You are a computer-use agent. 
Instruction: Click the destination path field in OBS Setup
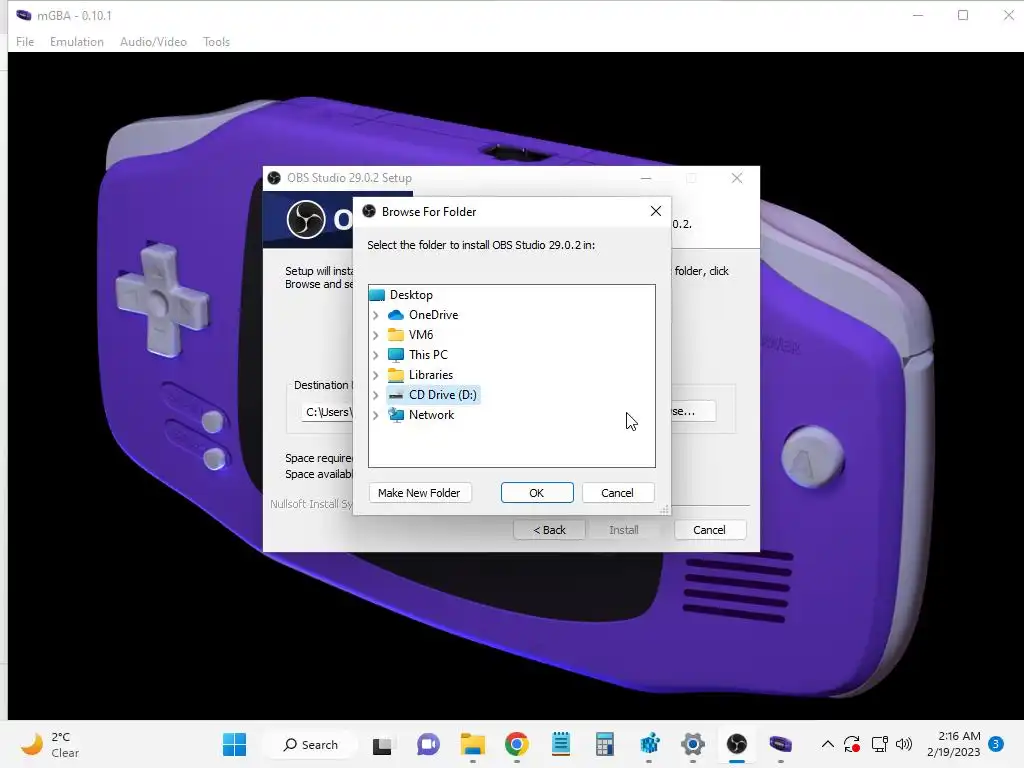tap(328, 412)
